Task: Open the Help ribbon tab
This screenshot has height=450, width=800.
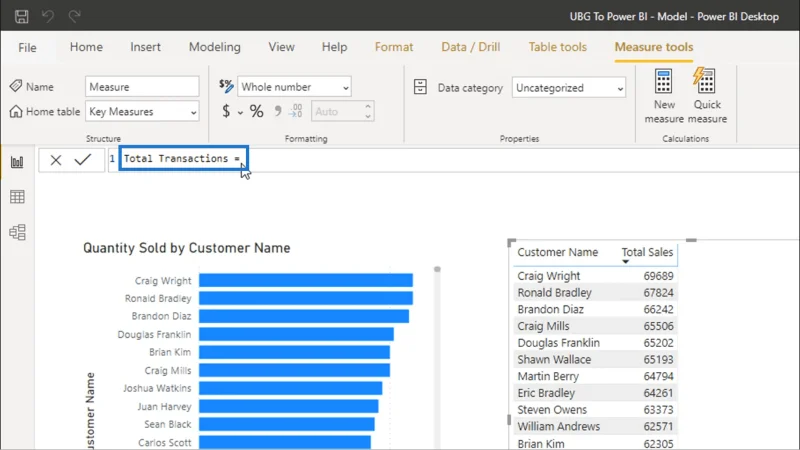Action: coord(334,47)
